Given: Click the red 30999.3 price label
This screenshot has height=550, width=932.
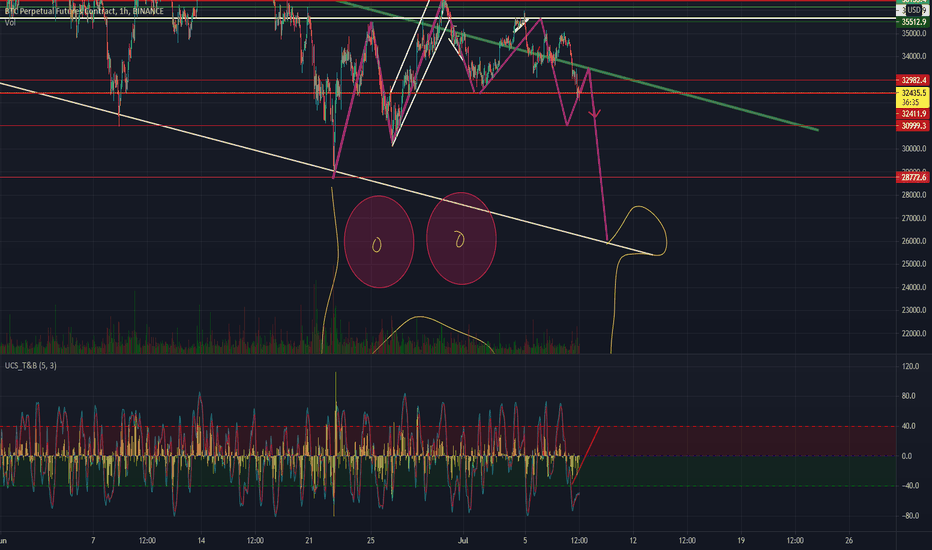Looking at the screenshot, I should pyautogui.click(x=913, y=125).
